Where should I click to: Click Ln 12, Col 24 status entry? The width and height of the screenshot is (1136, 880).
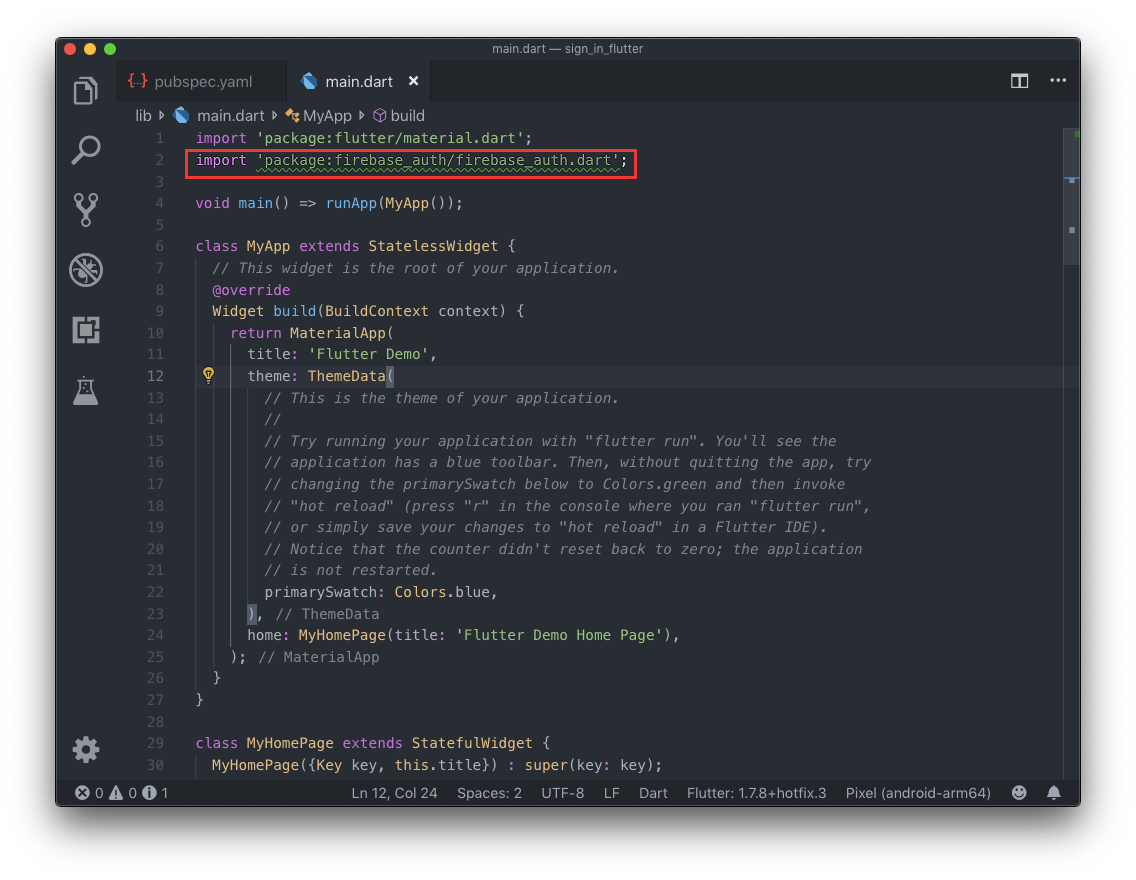394,793
